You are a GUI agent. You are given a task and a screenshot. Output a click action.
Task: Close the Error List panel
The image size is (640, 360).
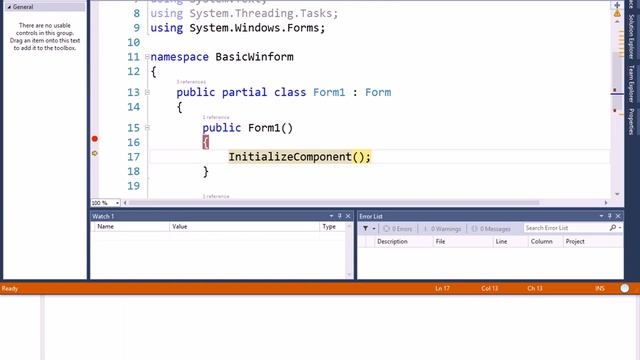point(618,216)
